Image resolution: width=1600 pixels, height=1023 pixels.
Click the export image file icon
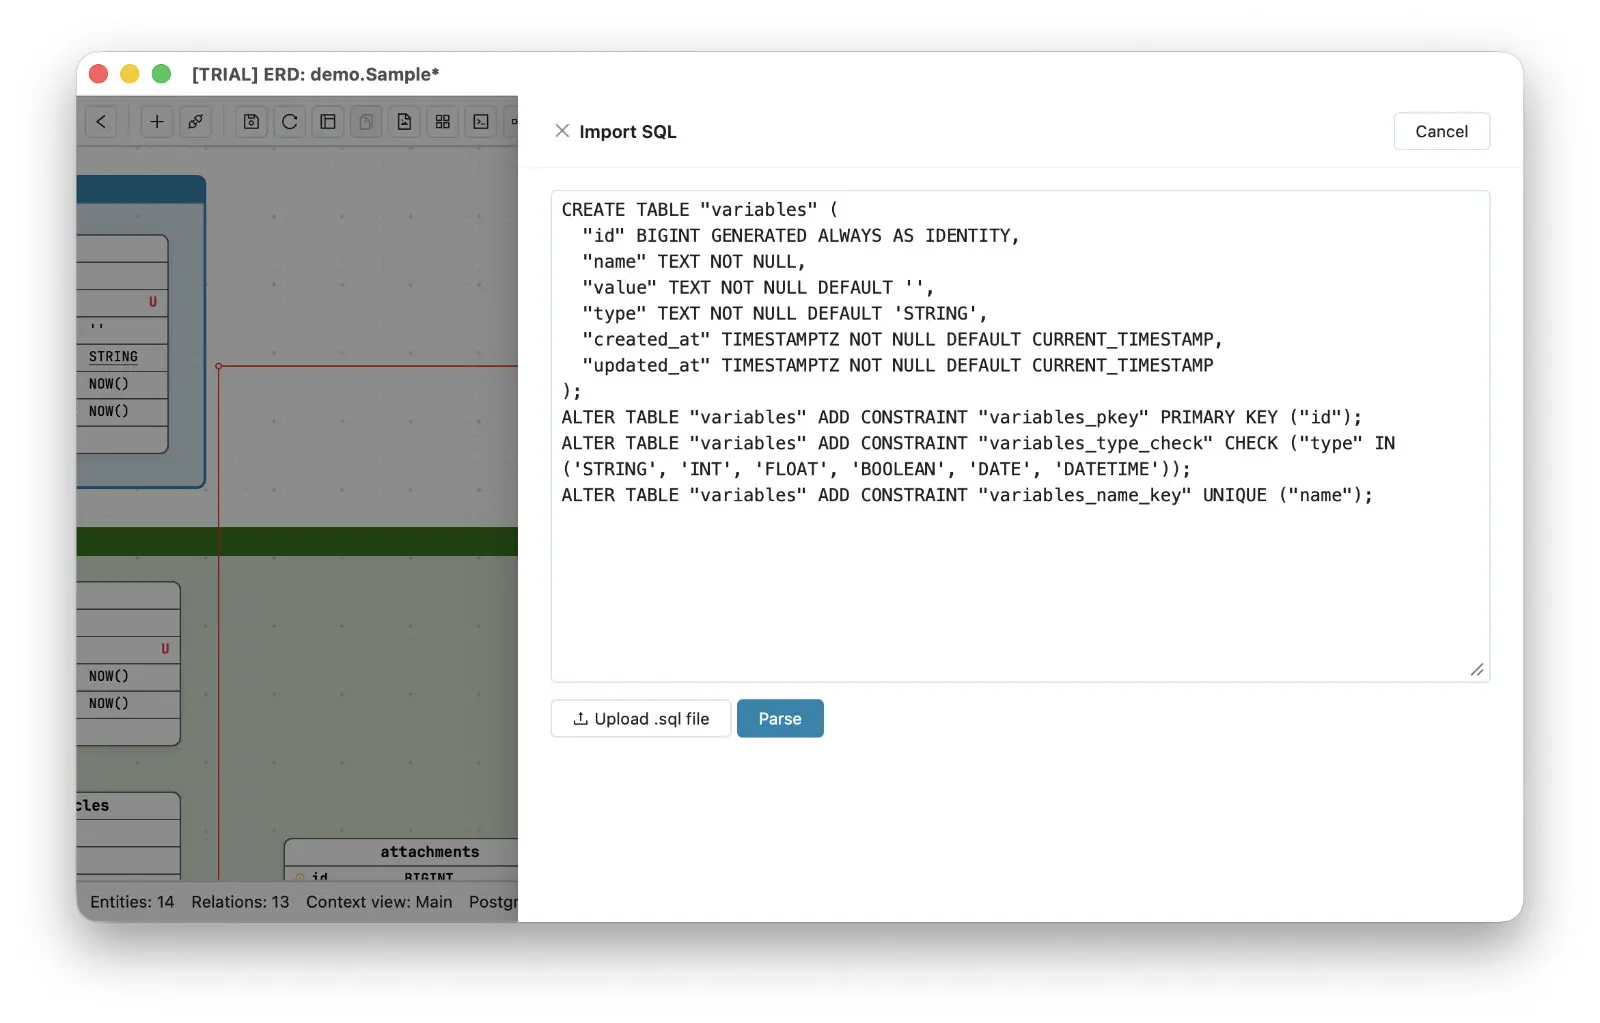pyautogui.click(x=404, y=122)
